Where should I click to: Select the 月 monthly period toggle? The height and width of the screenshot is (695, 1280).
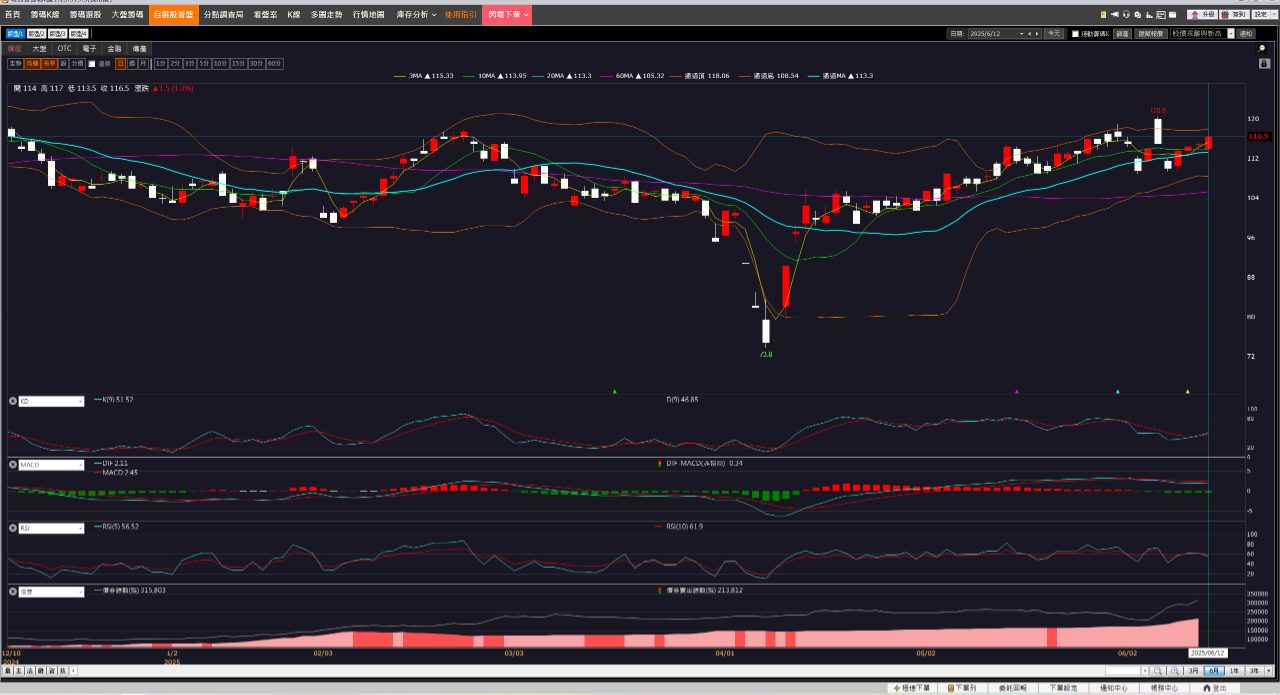point(144,63)
